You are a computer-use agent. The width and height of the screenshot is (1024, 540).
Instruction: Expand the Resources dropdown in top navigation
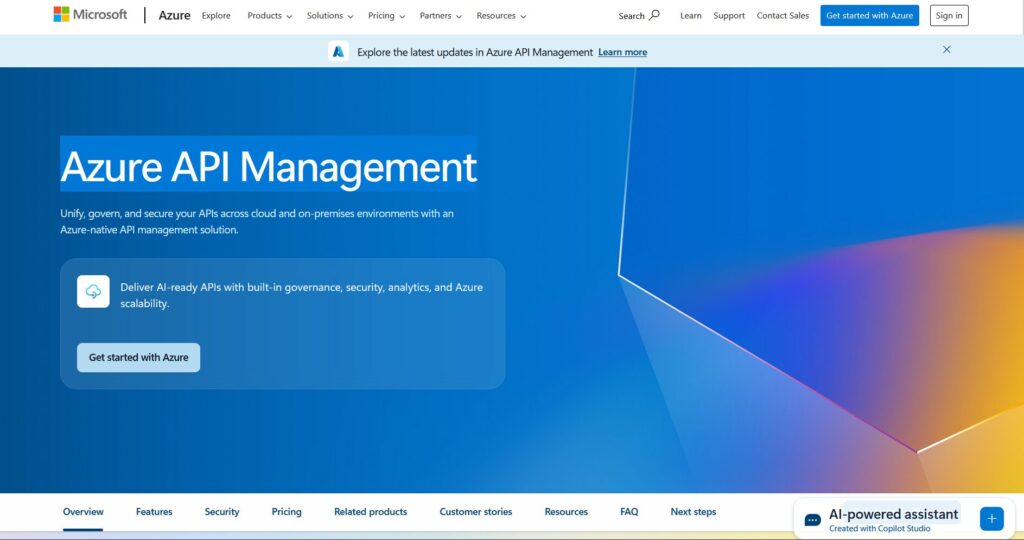click(501, 16)
